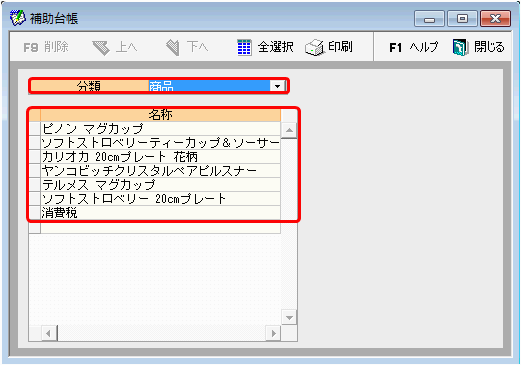Maximize the 補助台帳 window
521x365 pixels.
point(462,19)
